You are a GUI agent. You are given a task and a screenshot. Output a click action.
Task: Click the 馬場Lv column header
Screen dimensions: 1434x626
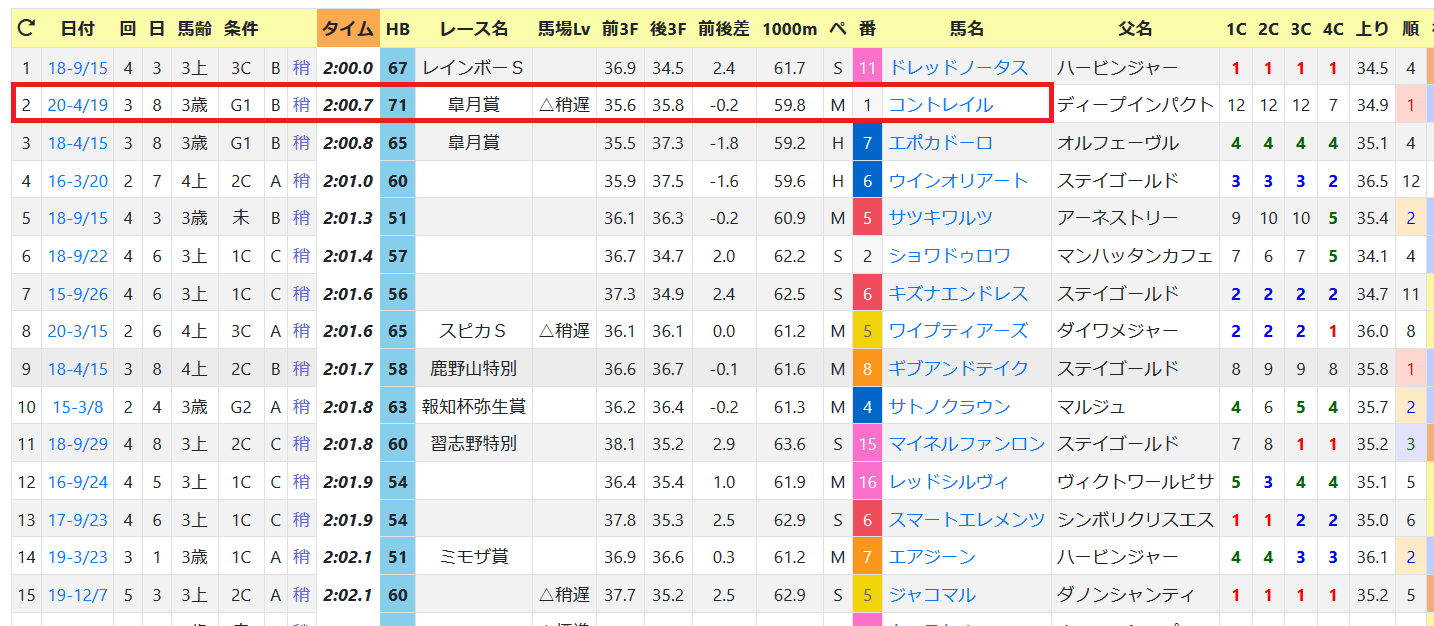click(x=564, y=29)
